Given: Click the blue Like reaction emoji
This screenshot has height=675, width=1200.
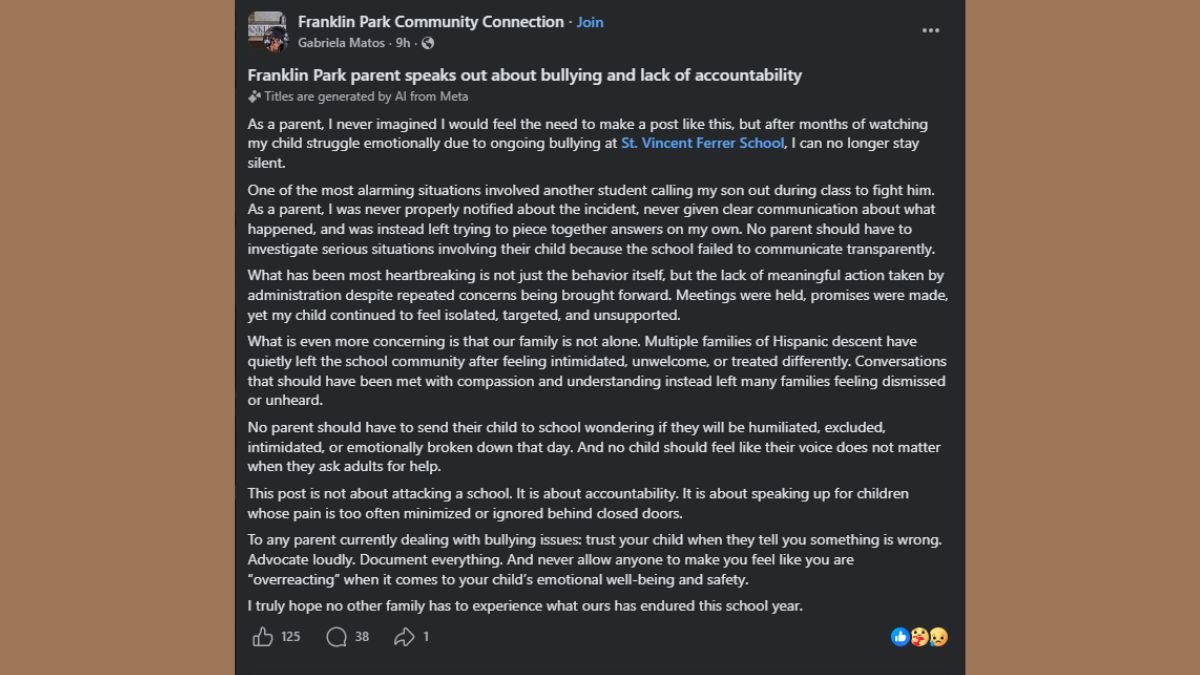Looking at the screenshot, I should pos(900,637).
